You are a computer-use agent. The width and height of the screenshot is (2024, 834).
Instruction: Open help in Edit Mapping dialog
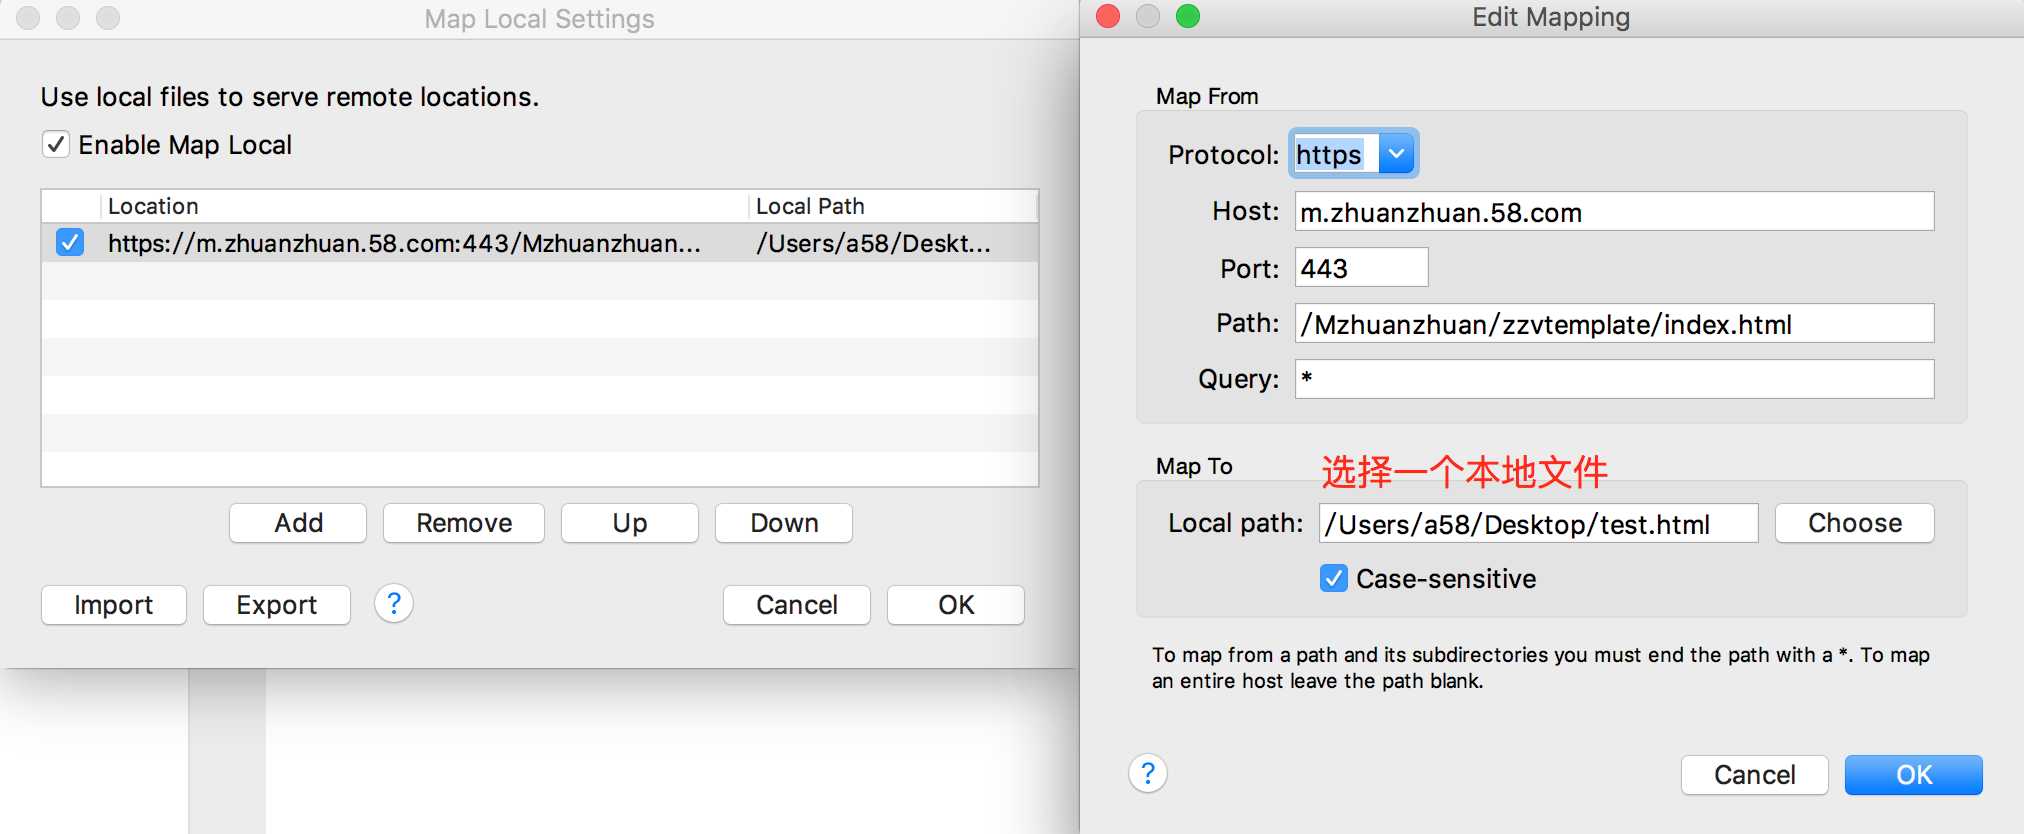point(1148,773)
